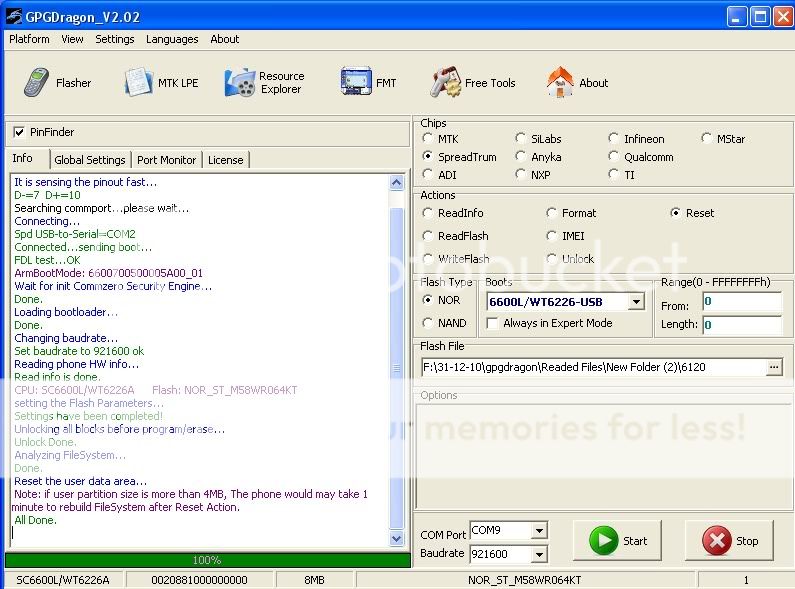Click the Start button label

tap(635, 541)
